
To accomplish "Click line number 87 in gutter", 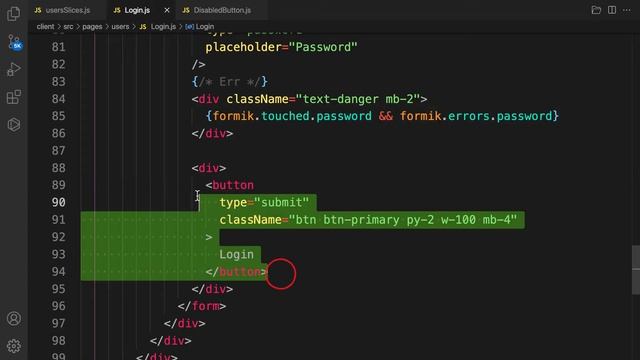I will tap(58, 151).
